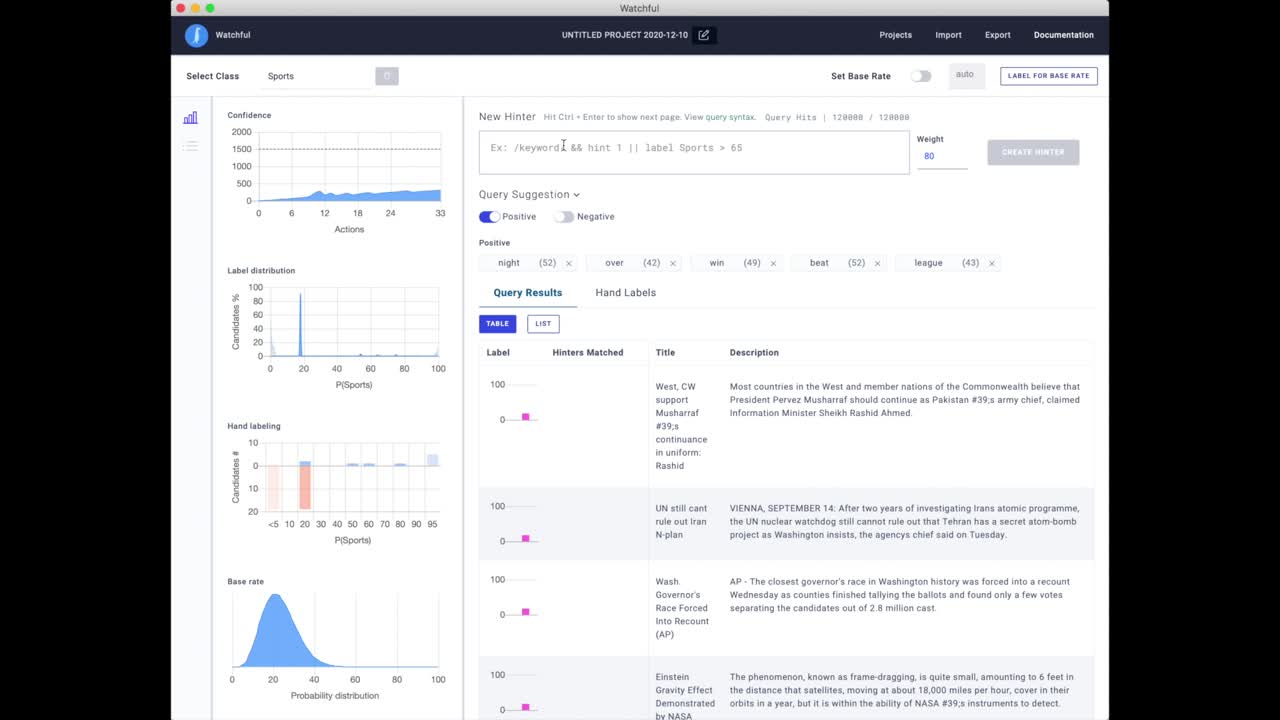
Task: Click the Hinters Matched column header
Action: [x=588, y=353]
